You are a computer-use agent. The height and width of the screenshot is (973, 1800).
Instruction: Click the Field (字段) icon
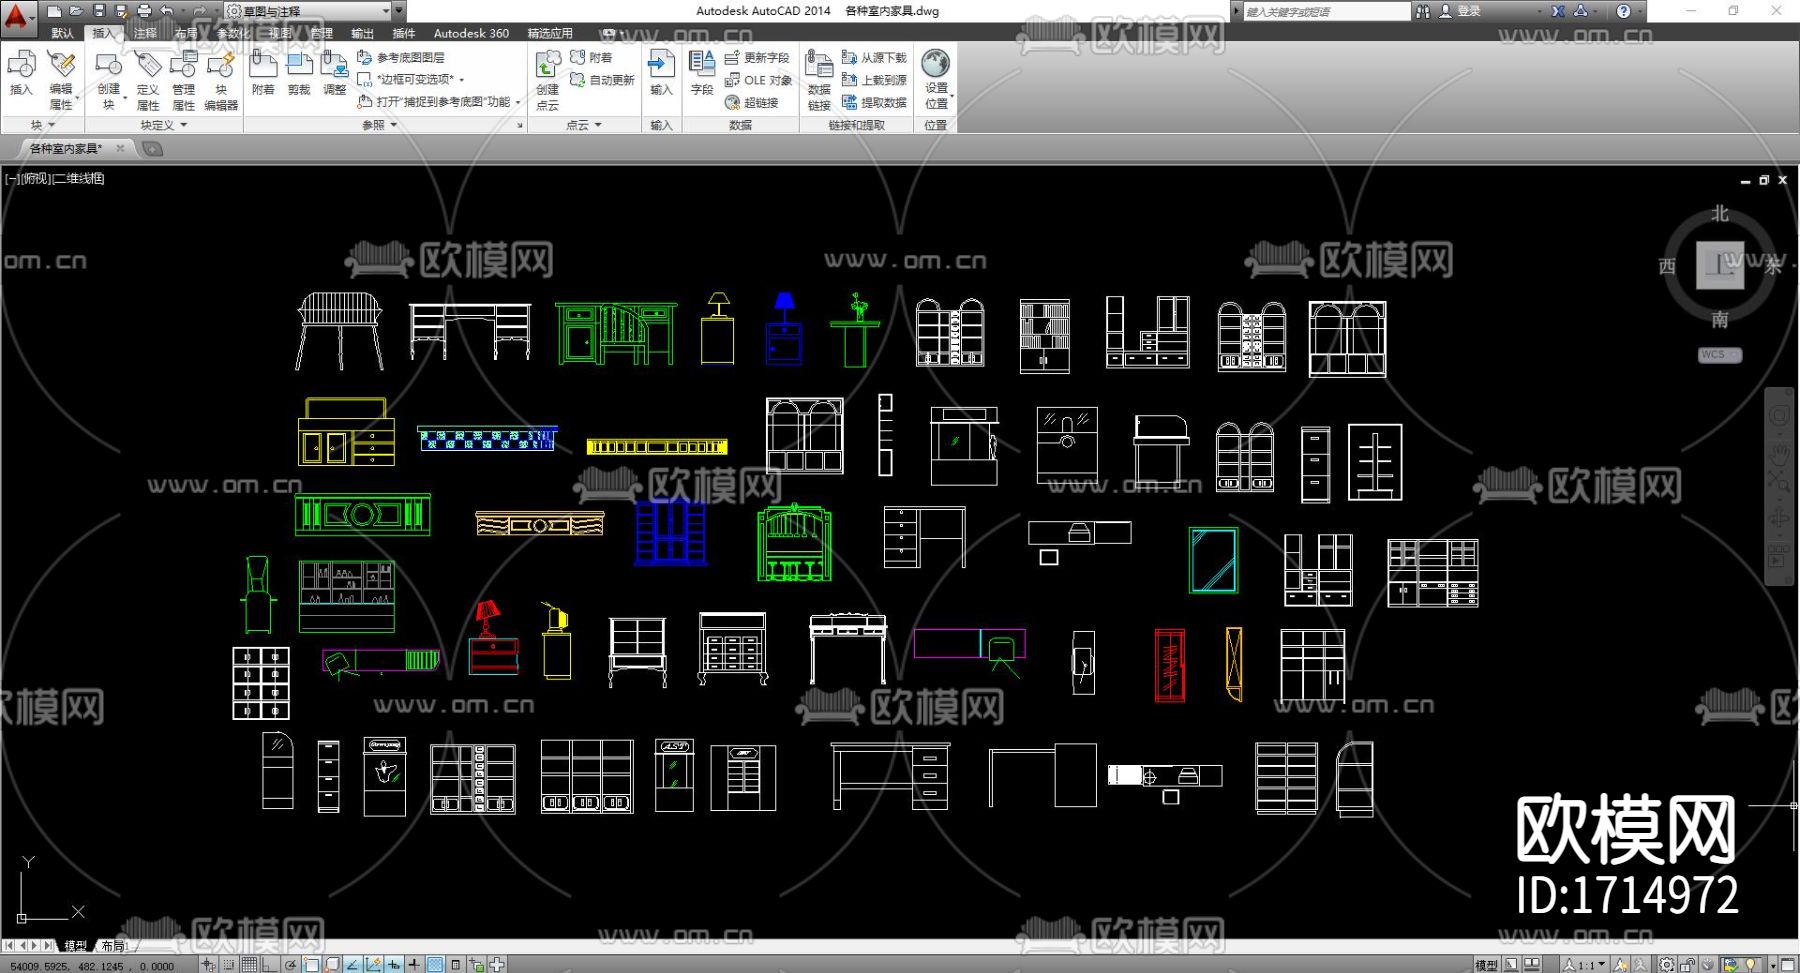pos(702,73)
